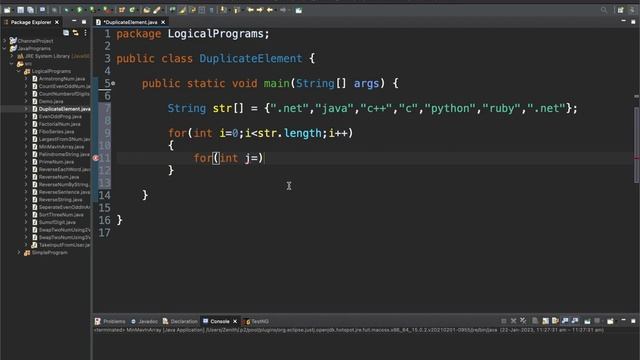The height and width of the screenshot is (360, 640).
Task: Maximize the Console view panel
Action: 633,321
